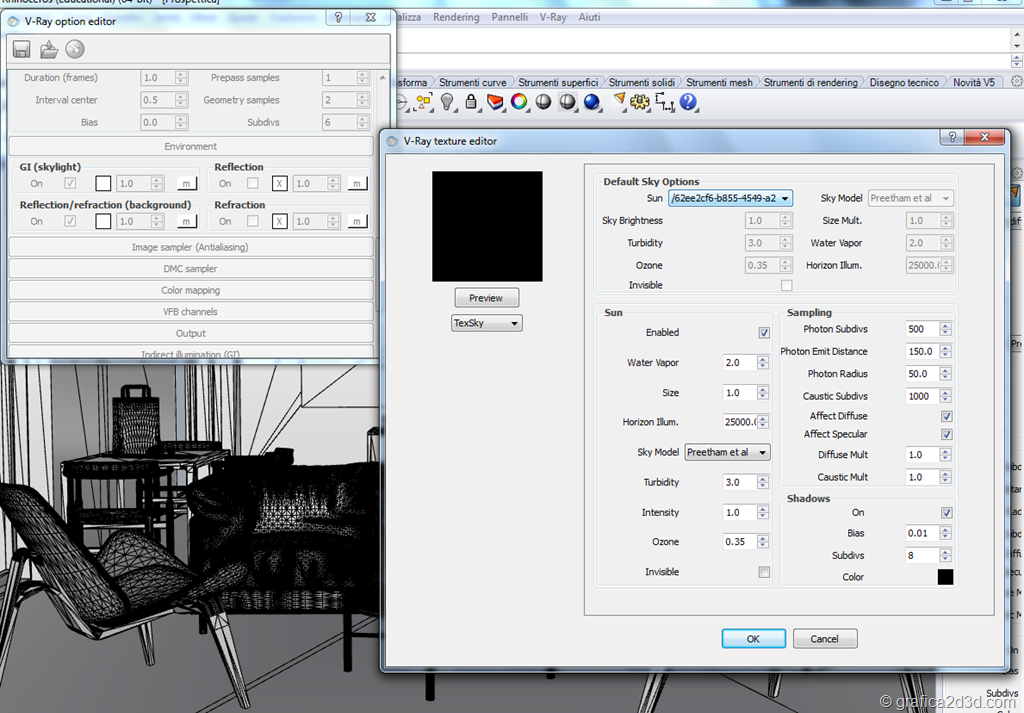Open the Sun source dropdown
This screenshot has width=1024, height=713.
(730, 198)
